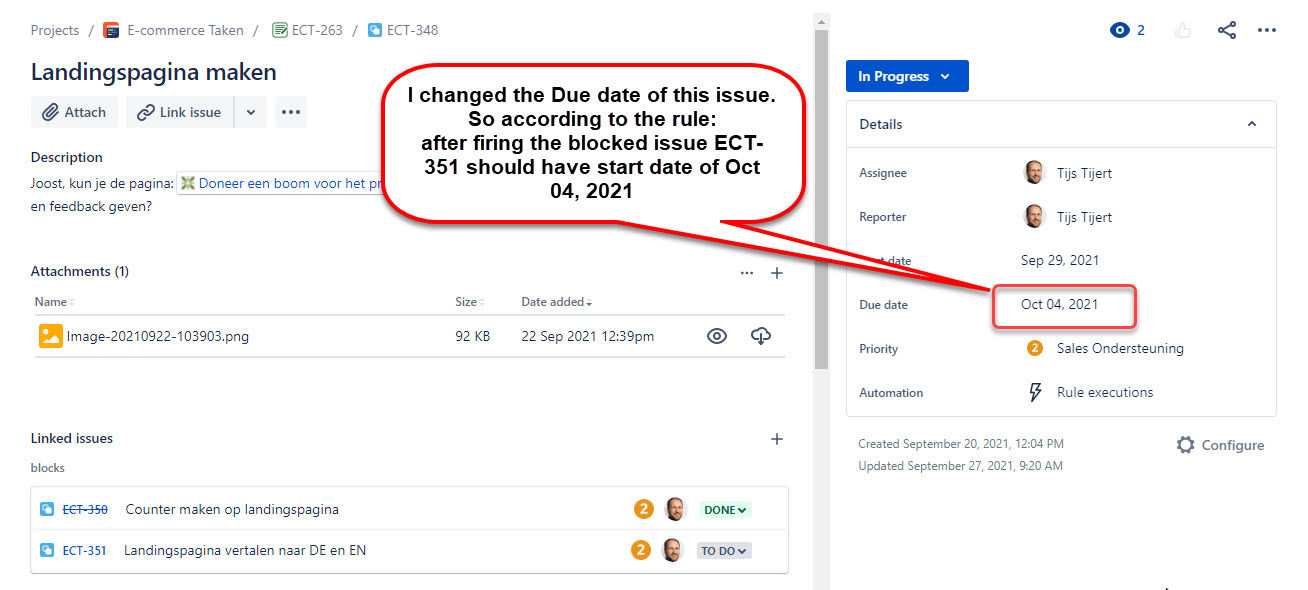Screen dimensions: 1308x590
Task: Click the Link issue button
Action: 180,112
